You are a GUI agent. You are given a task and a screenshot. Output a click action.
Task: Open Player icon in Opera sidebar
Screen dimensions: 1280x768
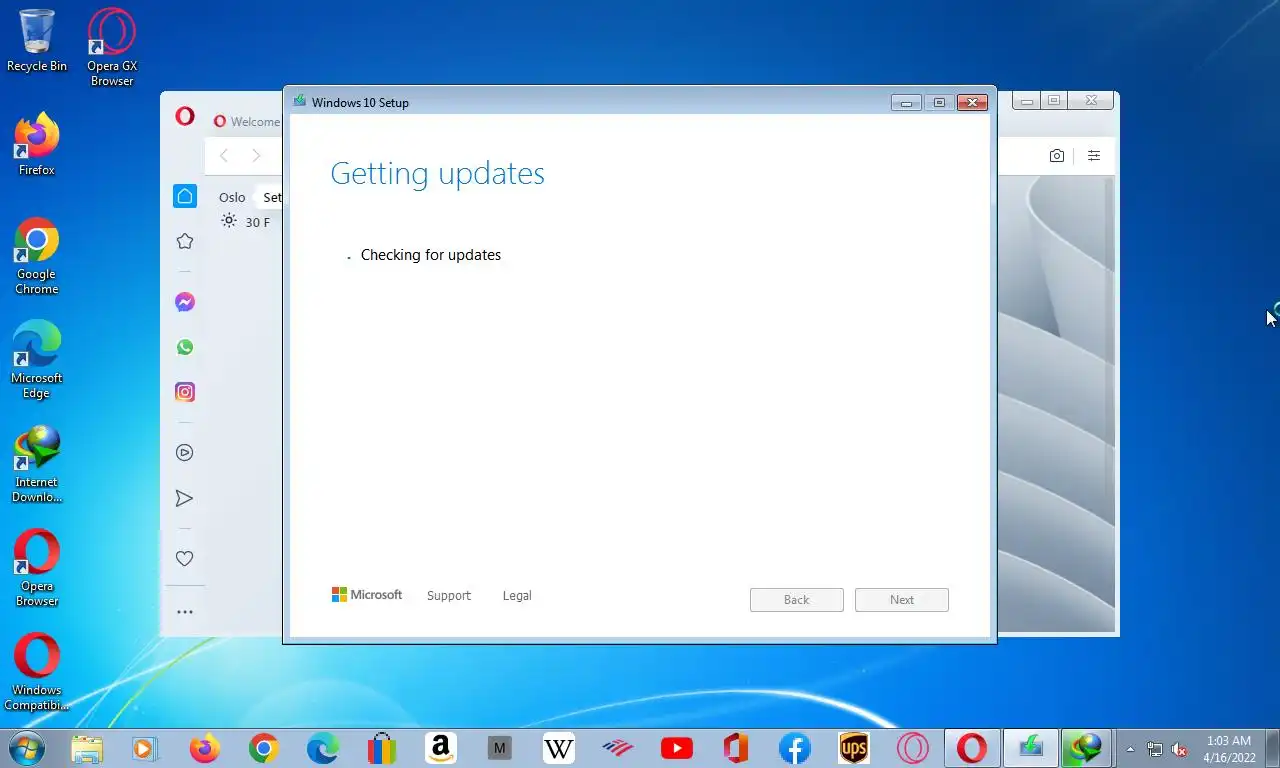click(x=185, y=453)
